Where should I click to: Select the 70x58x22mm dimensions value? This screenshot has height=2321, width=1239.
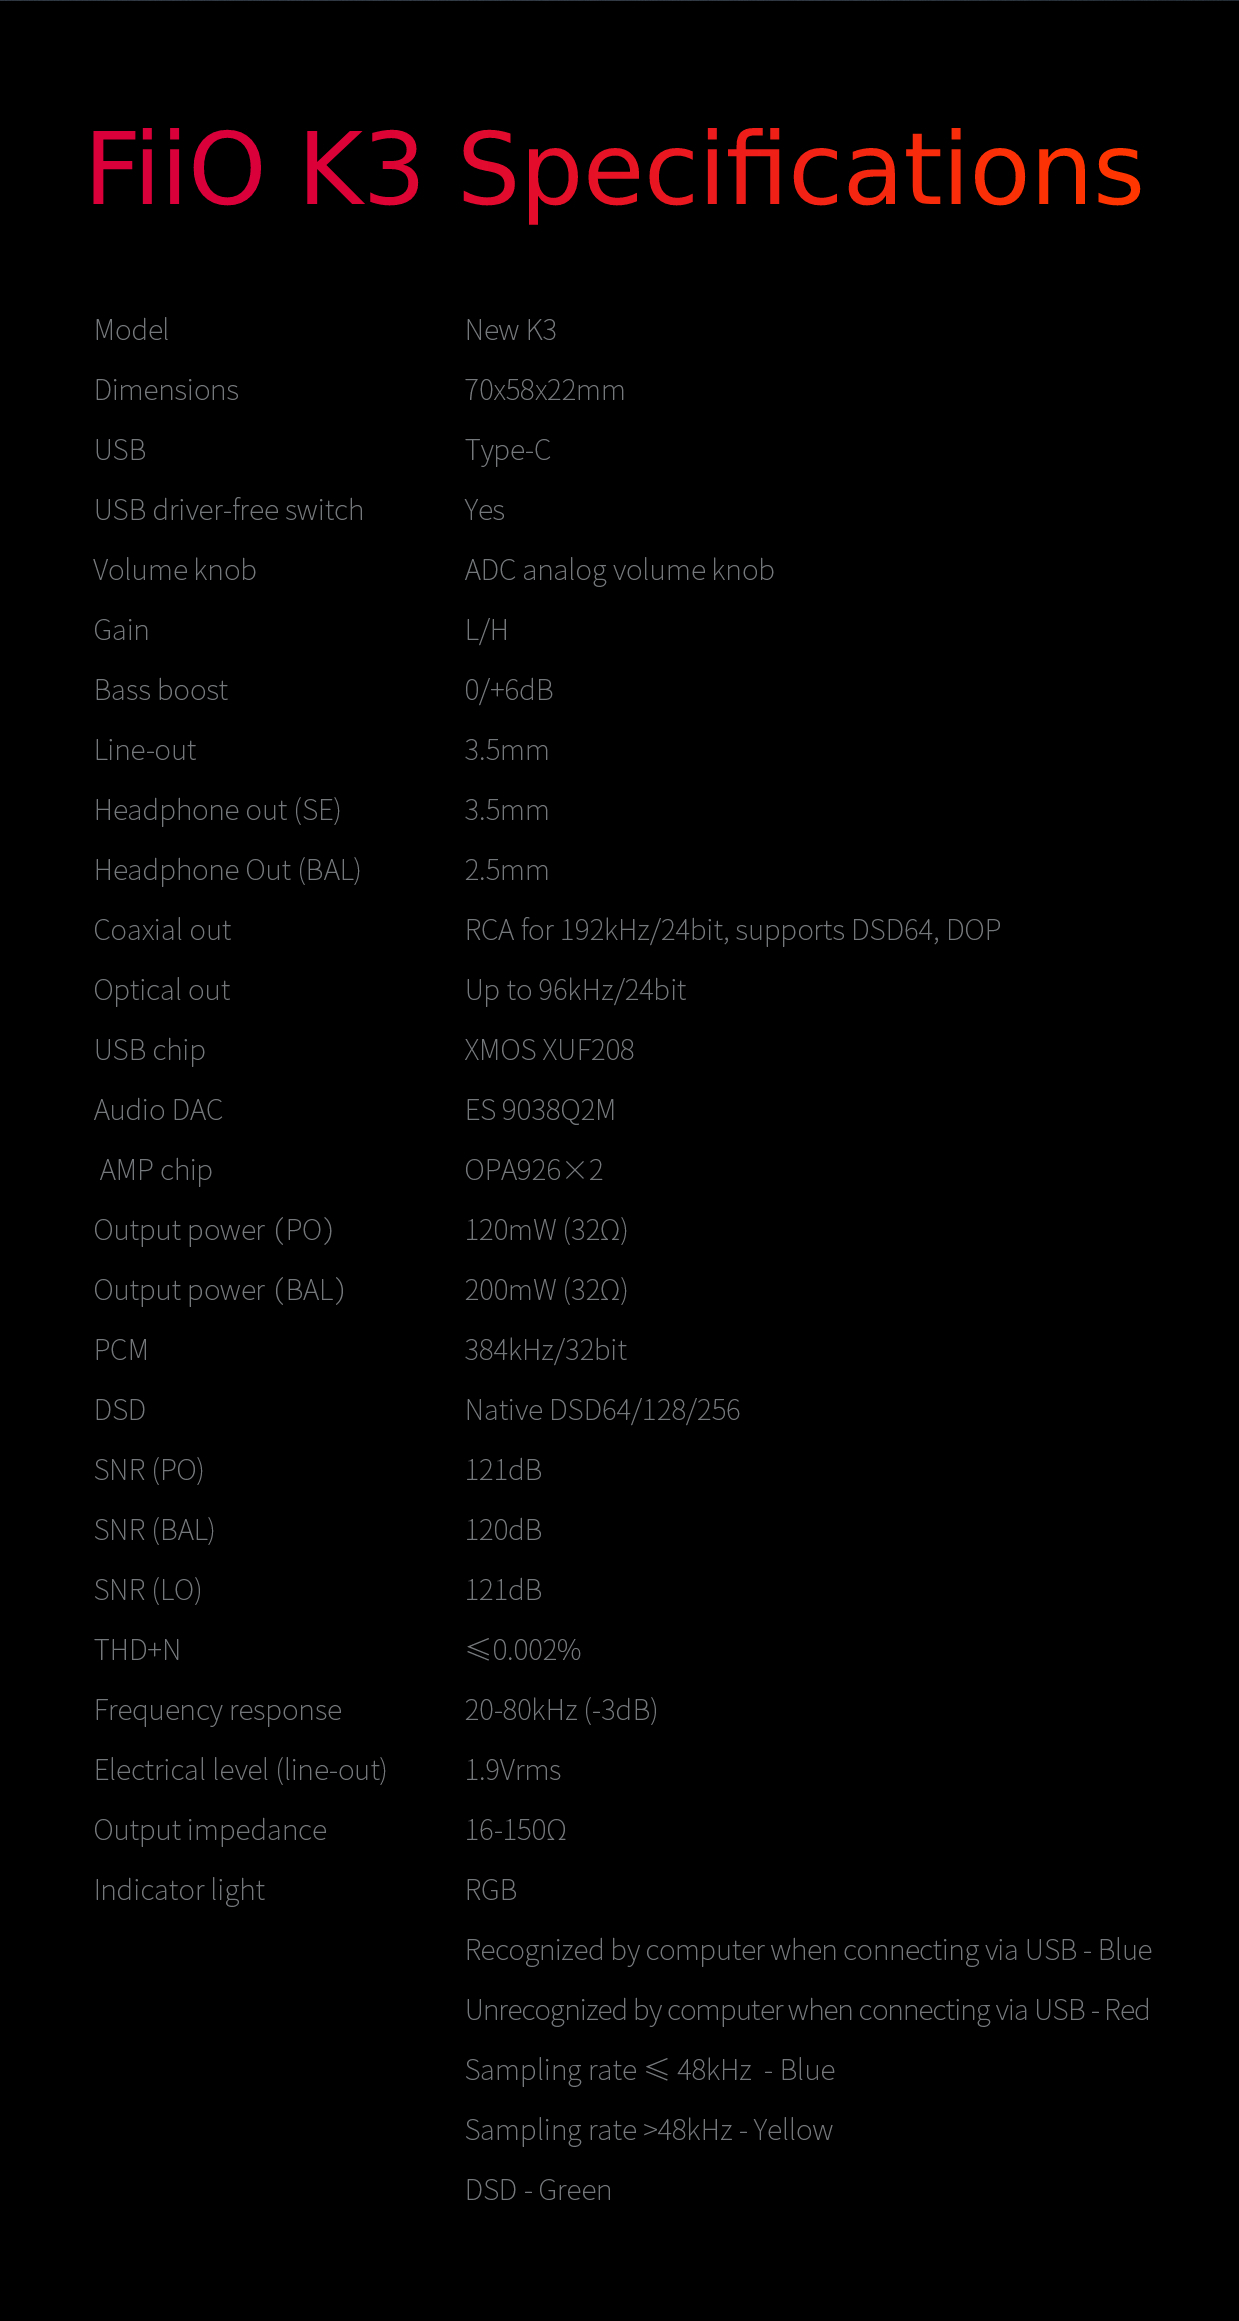(544, 390)
